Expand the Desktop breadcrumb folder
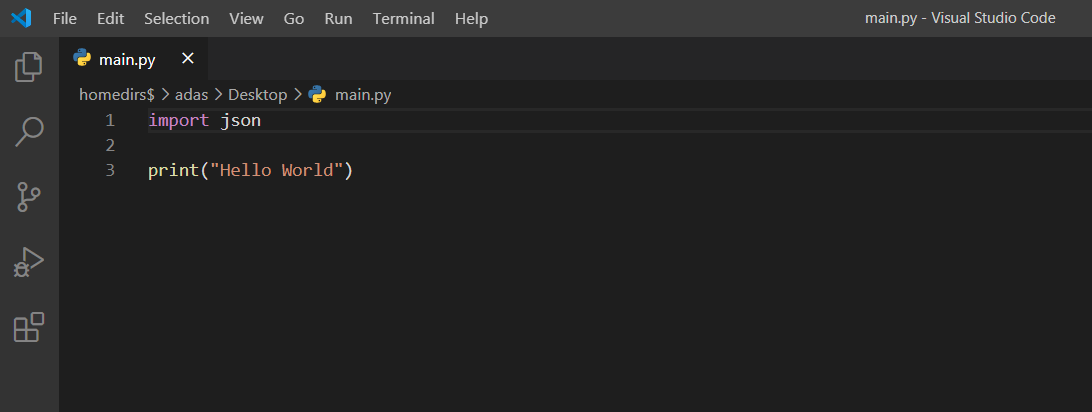The image size is (1092, 412). click(x=257, y=95)
